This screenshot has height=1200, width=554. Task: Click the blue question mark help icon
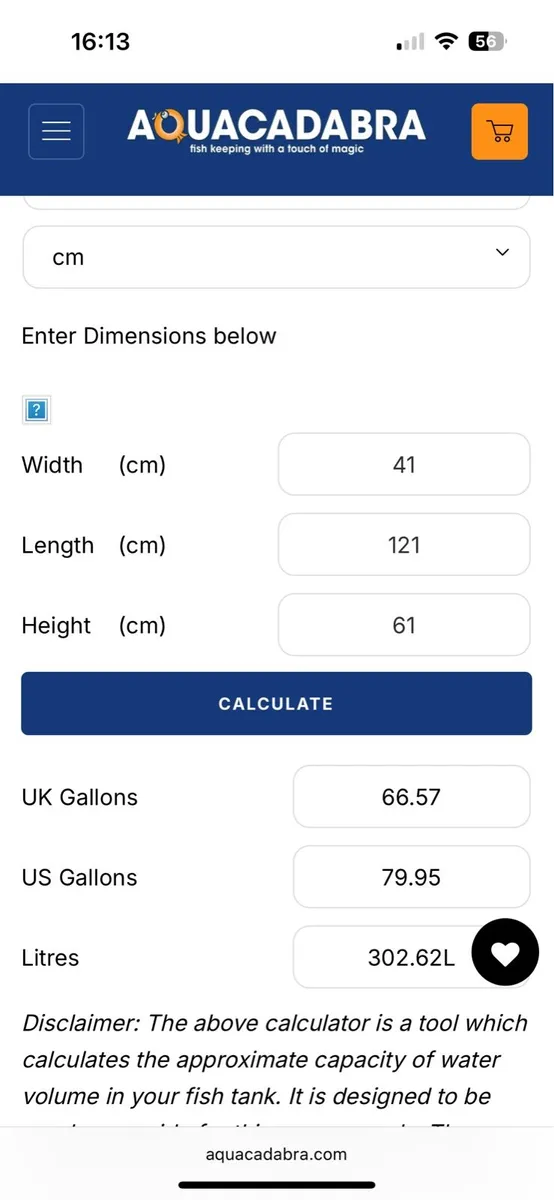pos(36,409)
